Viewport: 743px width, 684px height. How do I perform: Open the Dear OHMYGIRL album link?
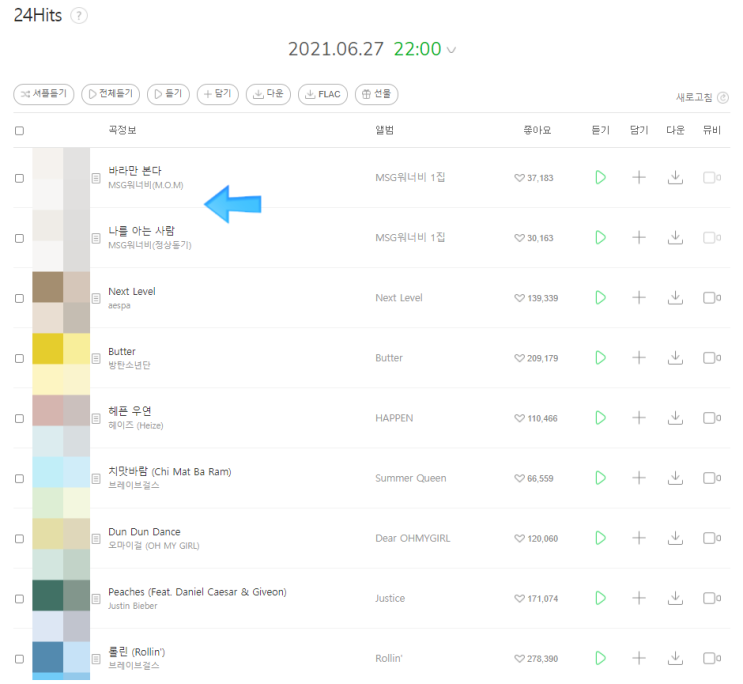coord(413,538)
